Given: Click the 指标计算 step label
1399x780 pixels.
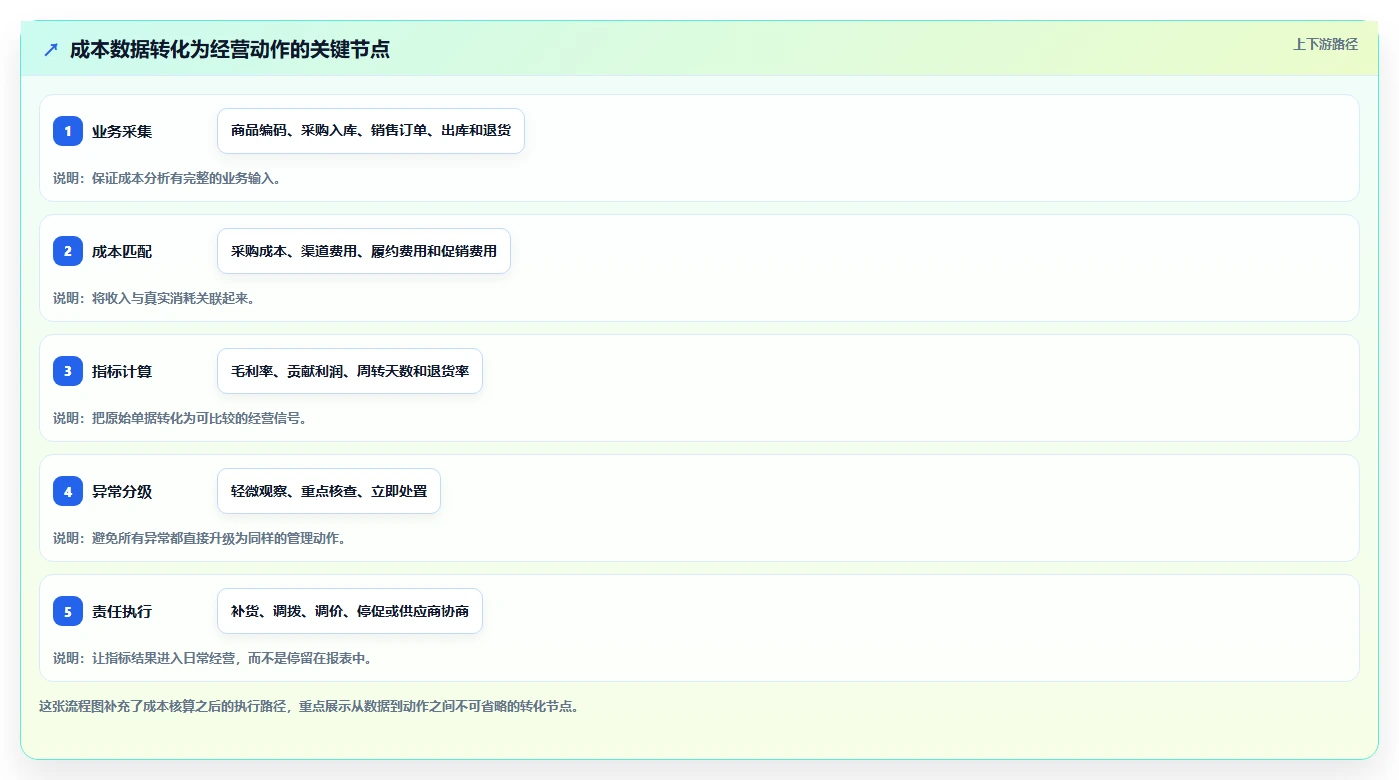Looking at the screenshot, I should 122,371.
